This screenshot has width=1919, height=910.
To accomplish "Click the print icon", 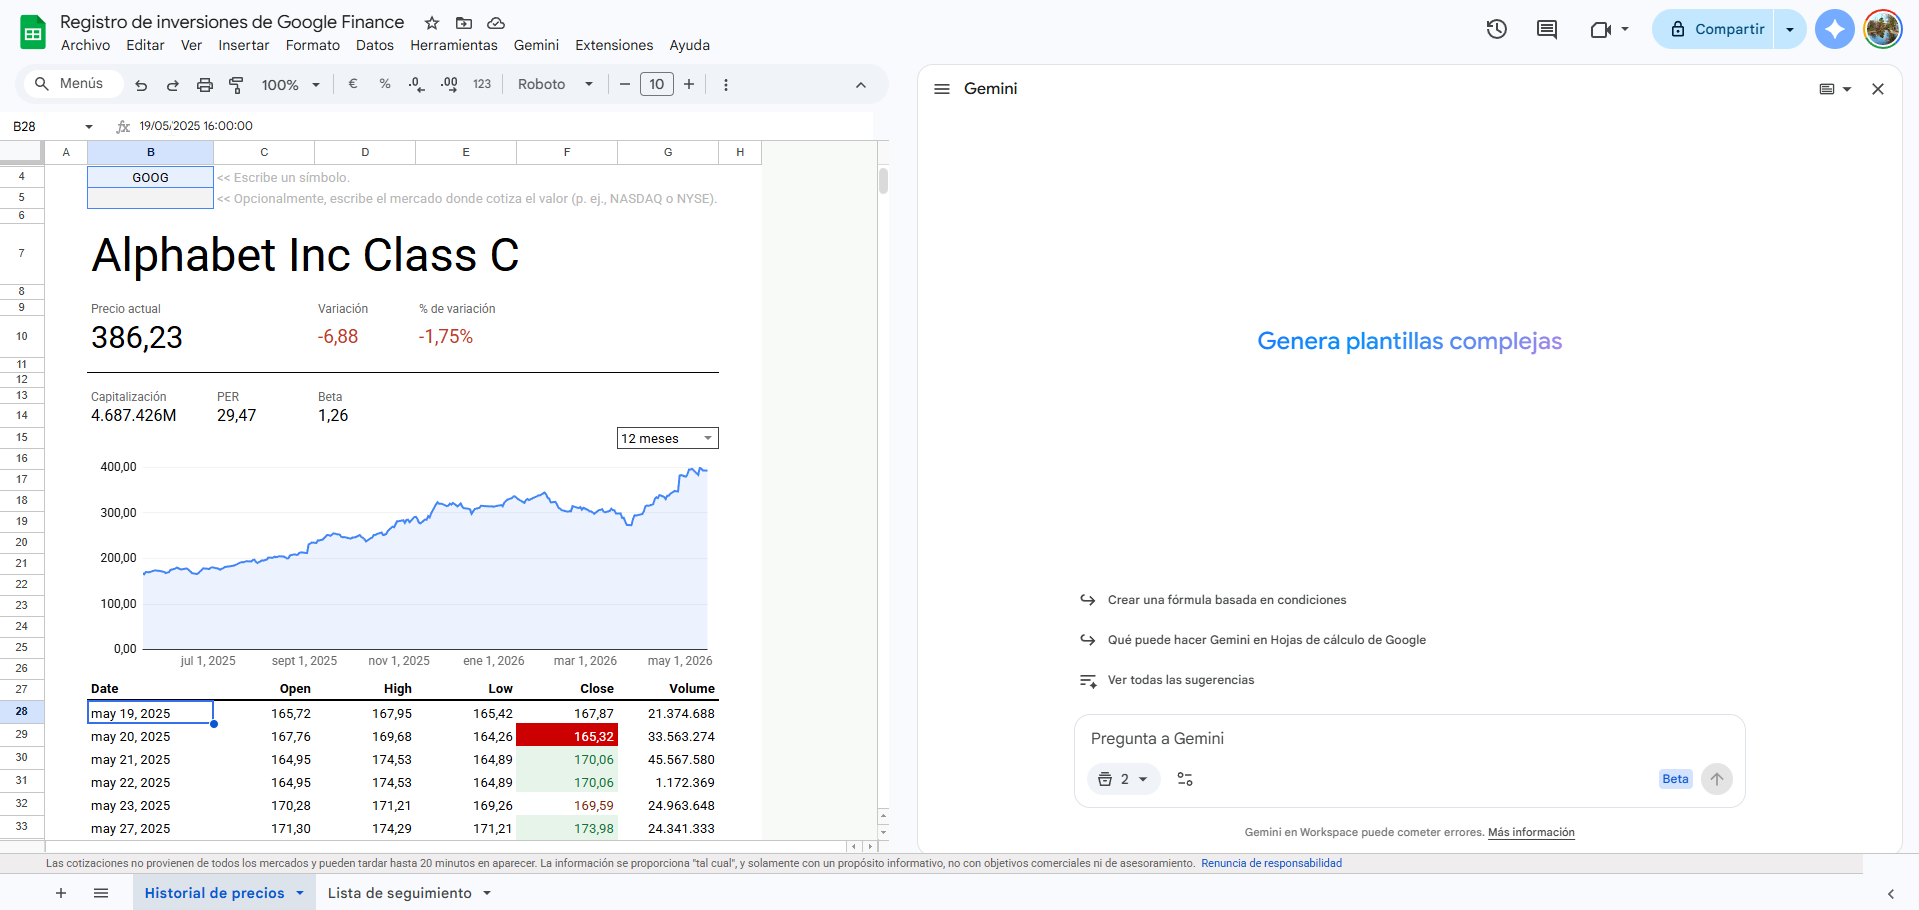I will point(205,85).
